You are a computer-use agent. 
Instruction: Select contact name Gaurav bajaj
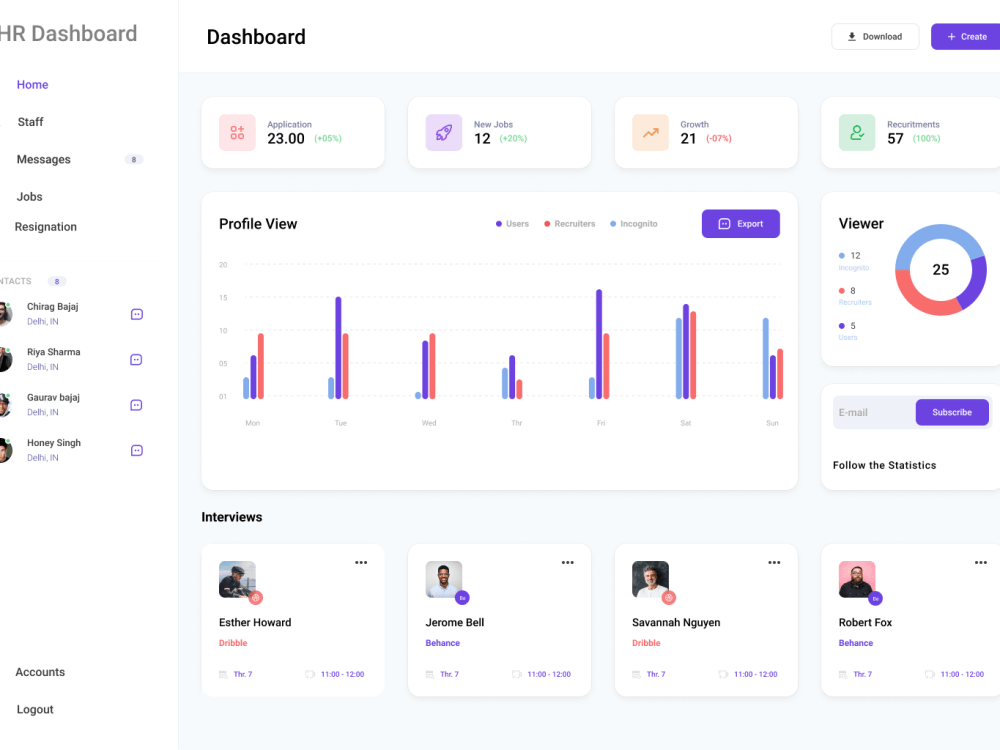pos(53,397)
